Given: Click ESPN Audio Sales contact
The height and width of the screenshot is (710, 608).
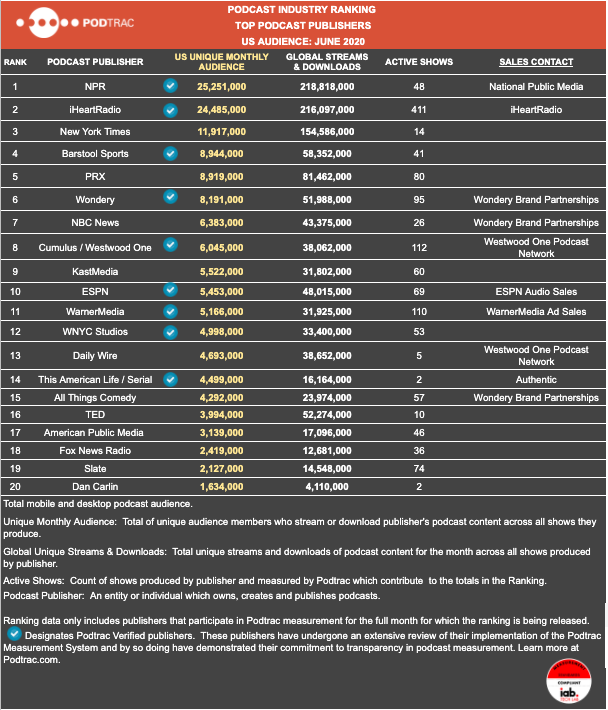Looking at the screenshot, I should pos(536,292).
